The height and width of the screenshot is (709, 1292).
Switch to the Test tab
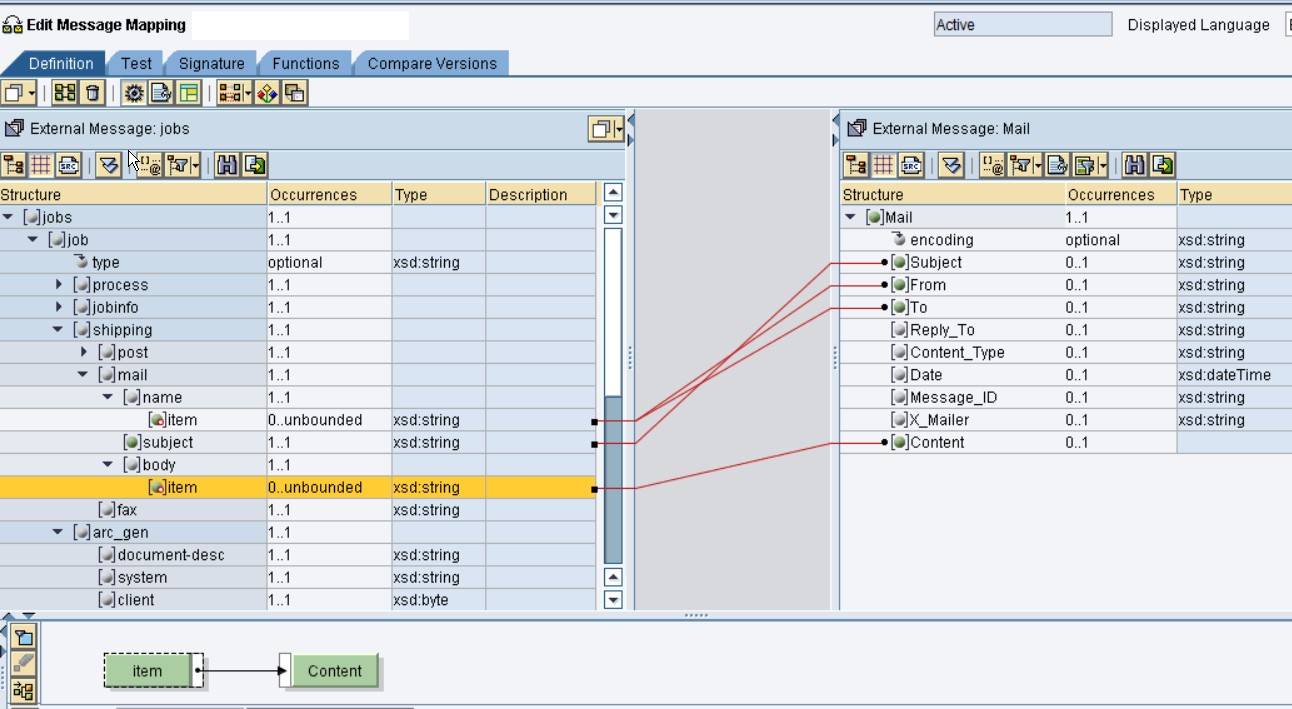(x=136, y=63)
